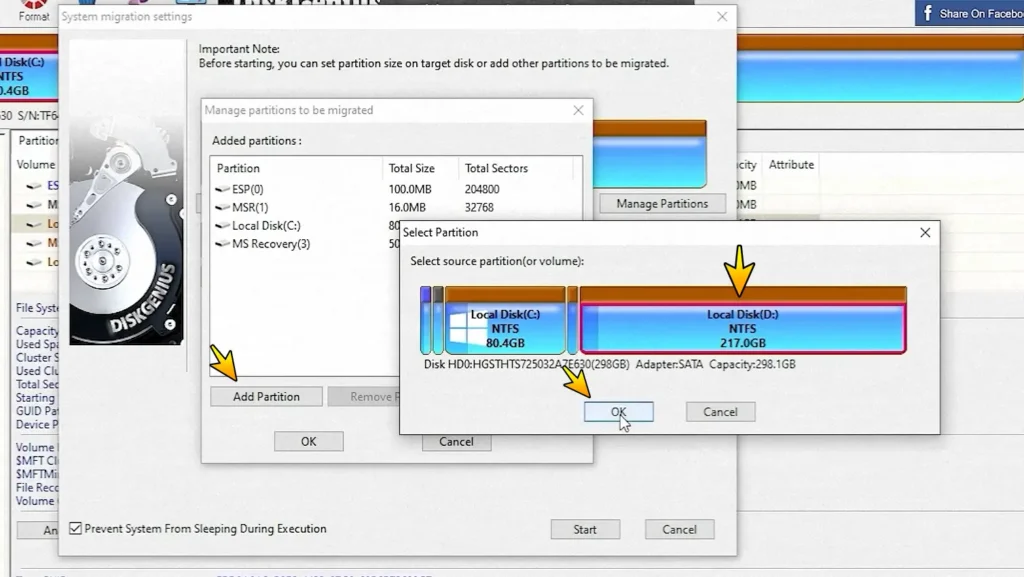Click the Attribute column header in main window
Viewport: 1024px width, 577px height.
pyautogui.click(x=791, y=164)
